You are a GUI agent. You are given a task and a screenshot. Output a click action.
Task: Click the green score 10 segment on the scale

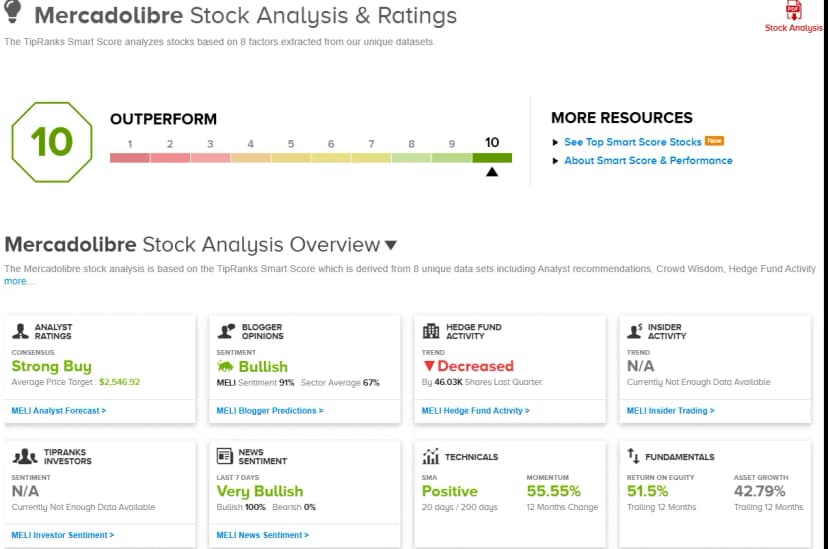point(491,158)
